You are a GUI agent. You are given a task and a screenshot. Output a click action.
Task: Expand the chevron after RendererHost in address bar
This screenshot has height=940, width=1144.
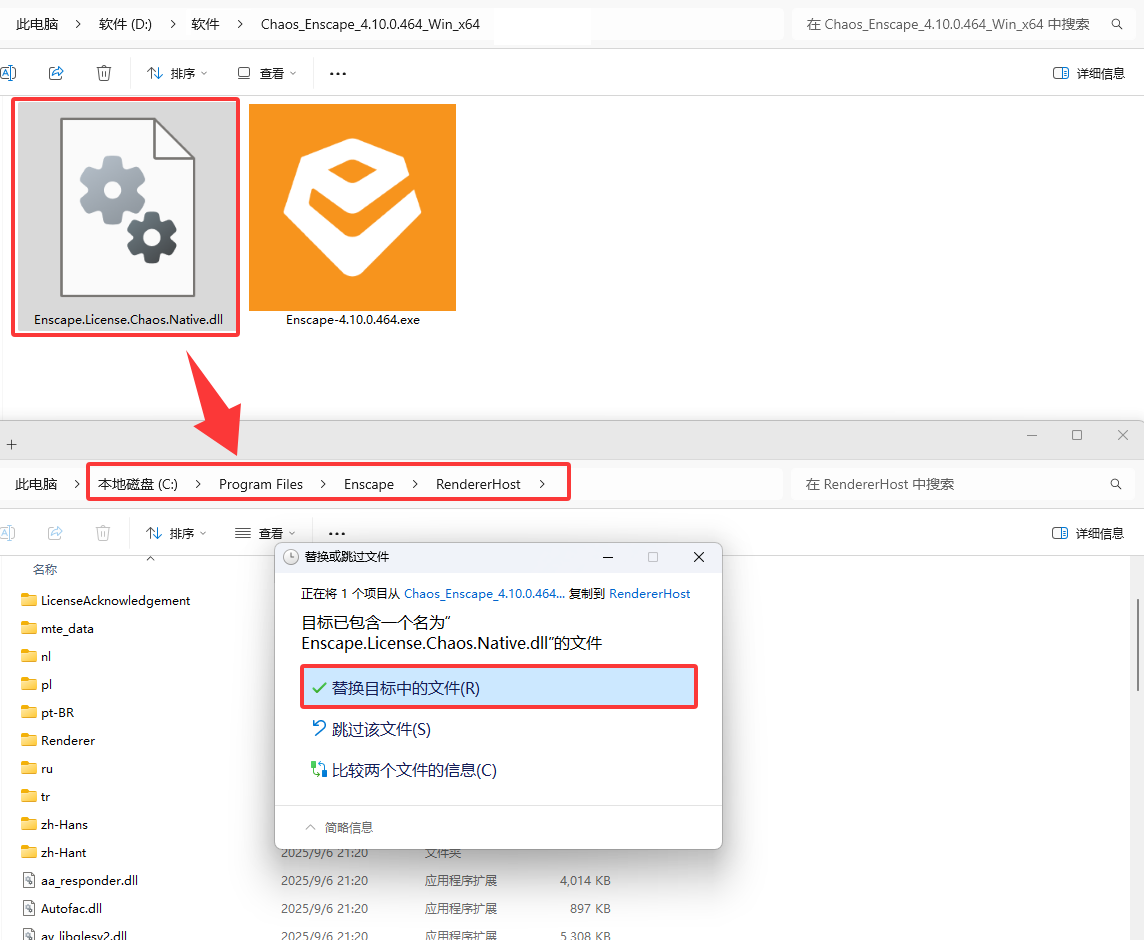pos(542,484)
